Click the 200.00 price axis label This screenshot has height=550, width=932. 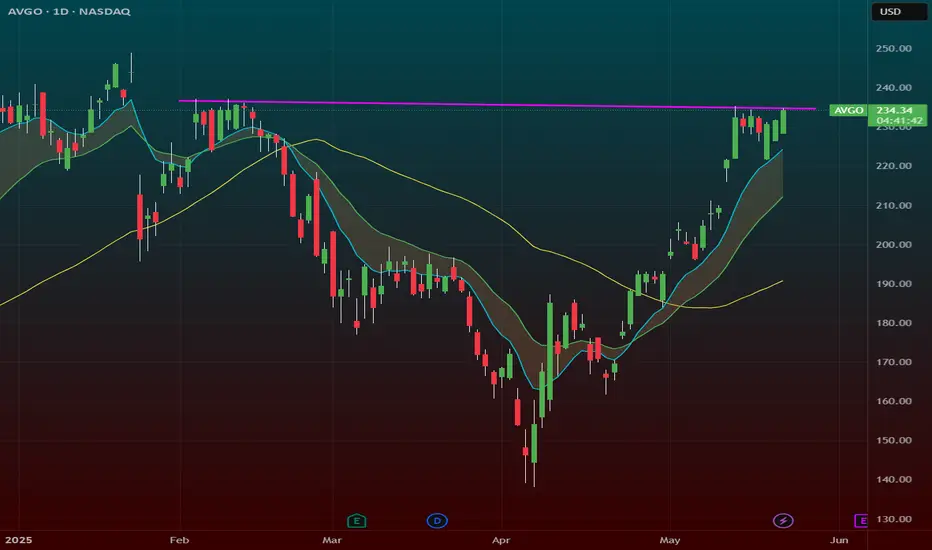893,244
